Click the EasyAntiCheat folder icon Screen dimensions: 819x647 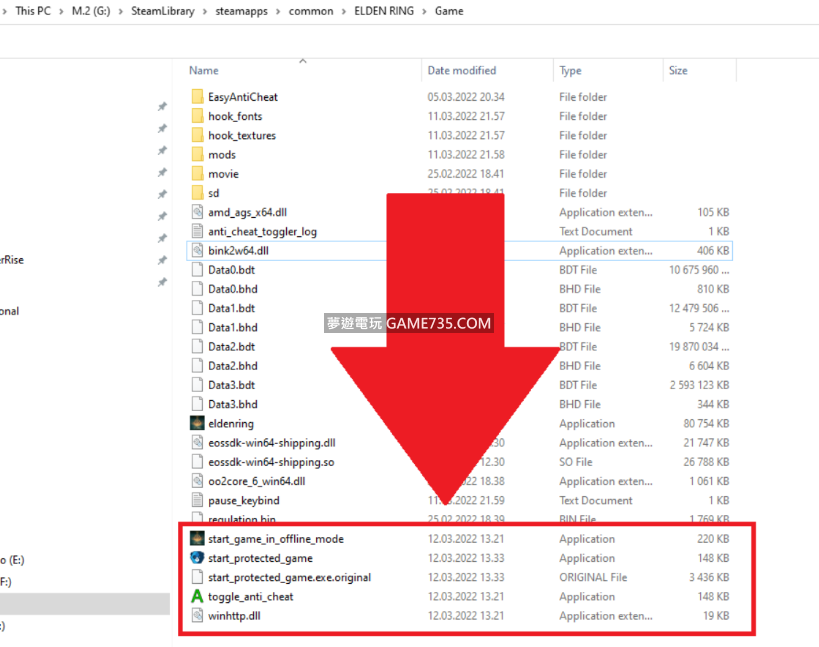click(x=197, y=97)
